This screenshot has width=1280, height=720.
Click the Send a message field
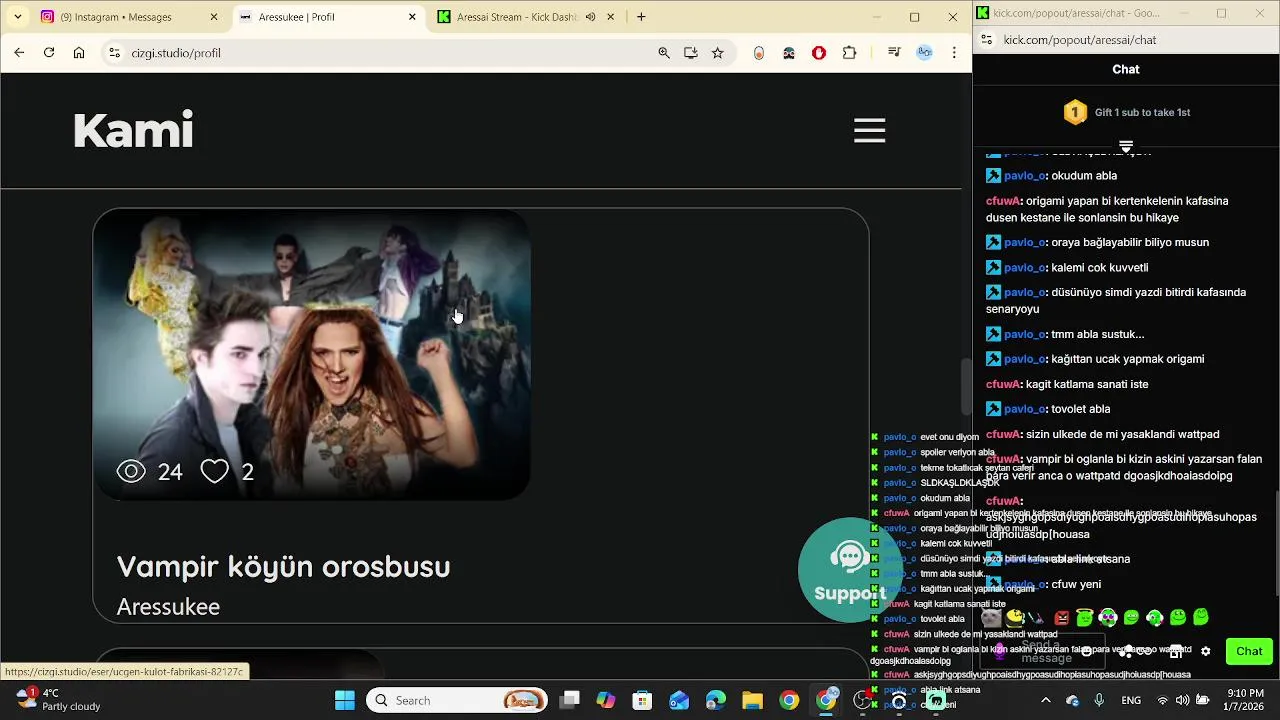1042,651
